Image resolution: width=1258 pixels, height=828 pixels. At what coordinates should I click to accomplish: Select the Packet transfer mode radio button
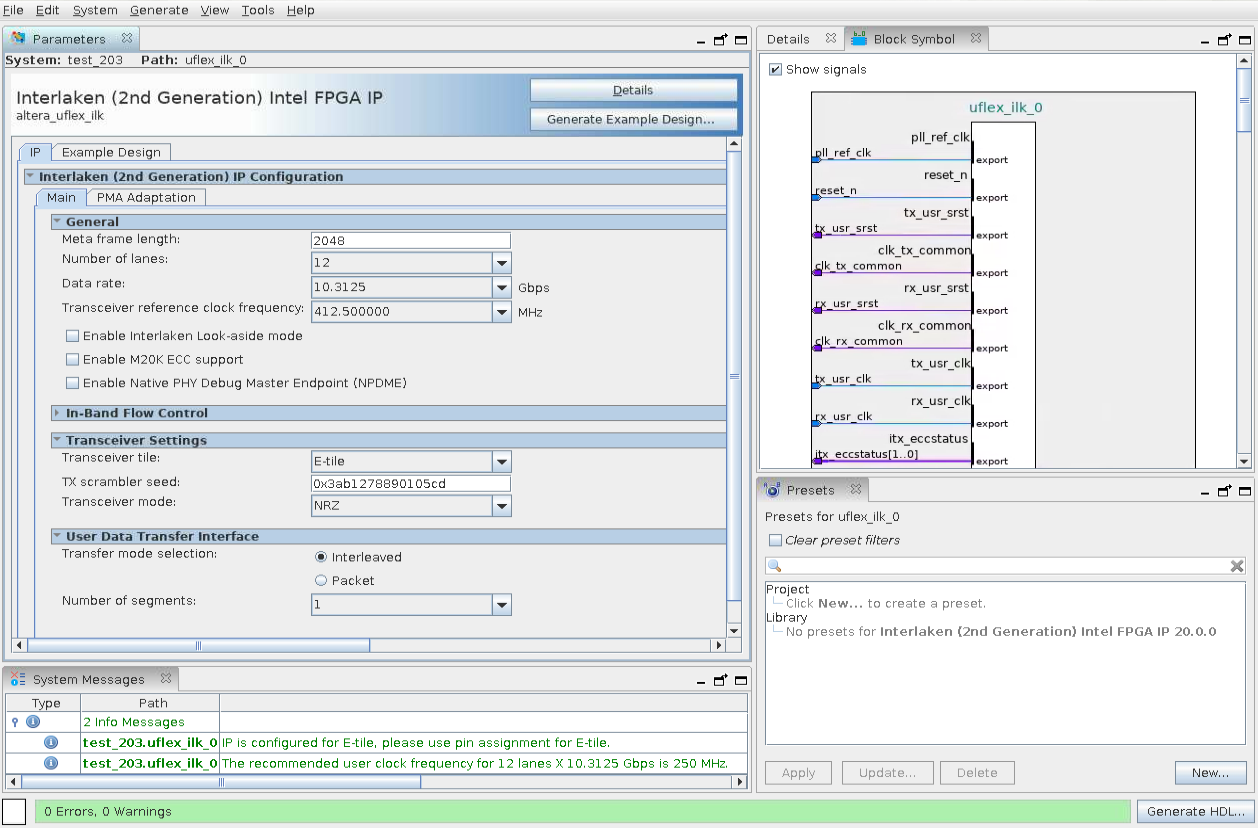(x=321, y=580)
